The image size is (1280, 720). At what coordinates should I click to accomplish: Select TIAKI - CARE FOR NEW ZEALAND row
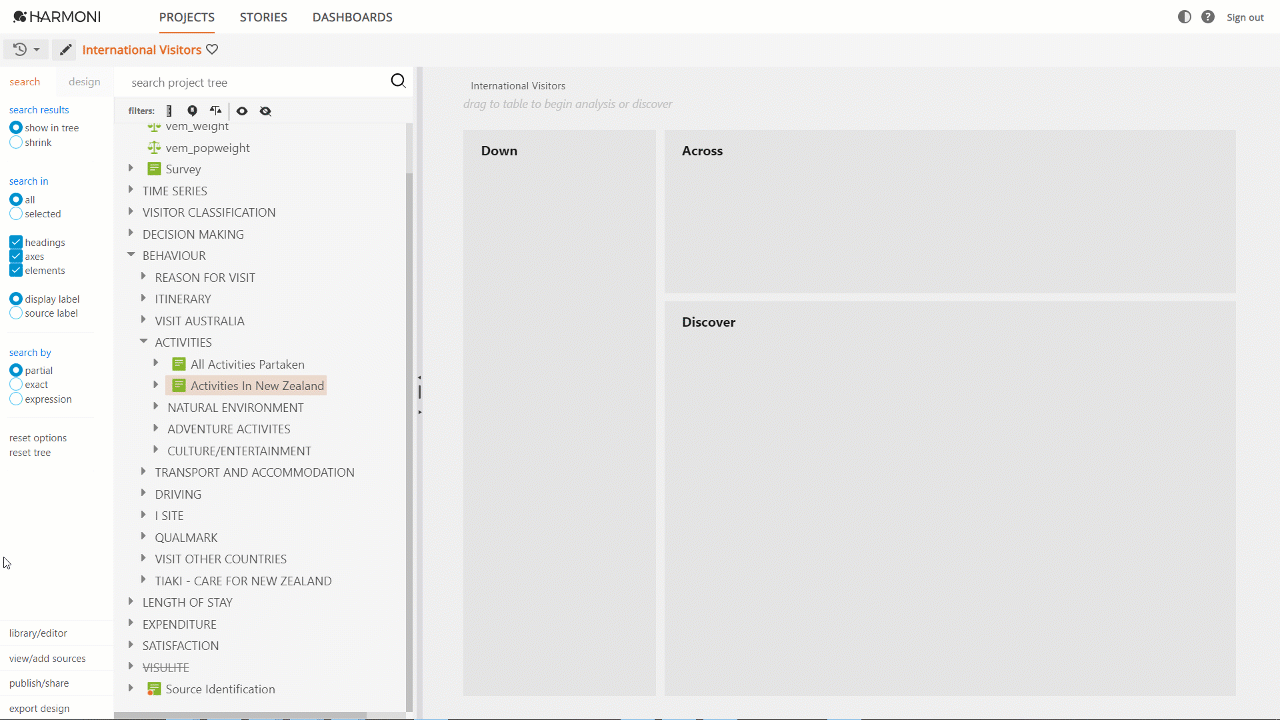243,581
